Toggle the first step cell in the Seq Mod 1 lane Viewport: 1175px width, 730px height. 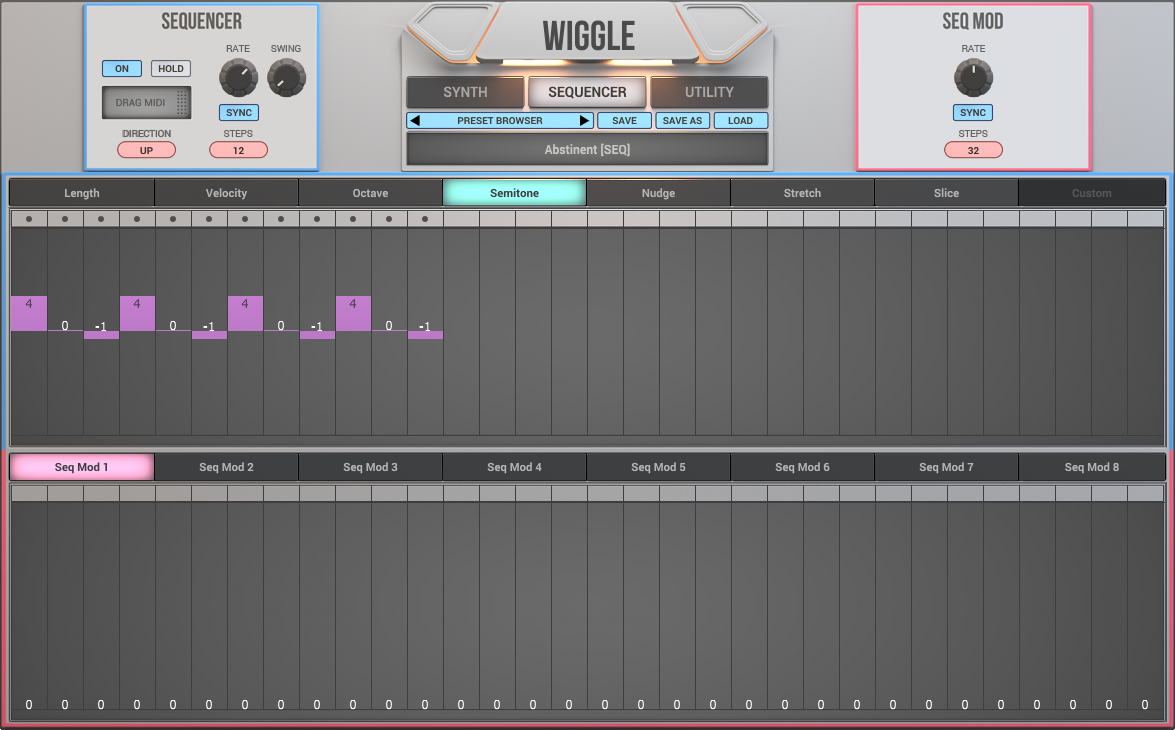tap(29, 493)
